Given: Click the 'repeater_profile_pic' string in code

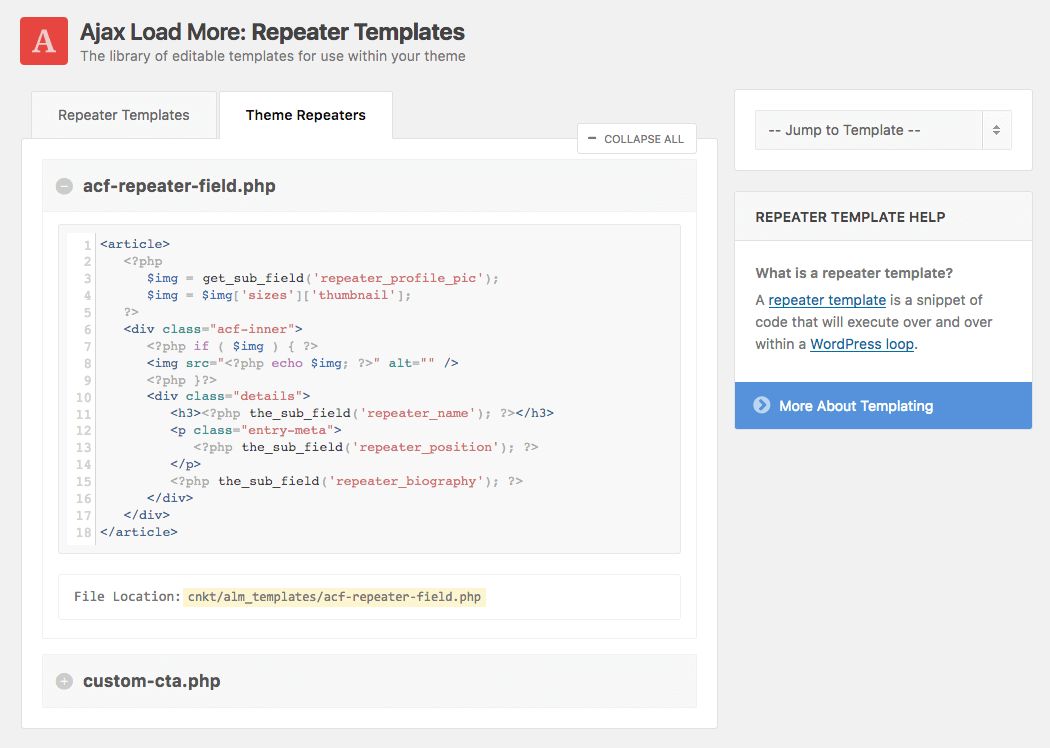Looking at the screenshot, I should point(398,278).
